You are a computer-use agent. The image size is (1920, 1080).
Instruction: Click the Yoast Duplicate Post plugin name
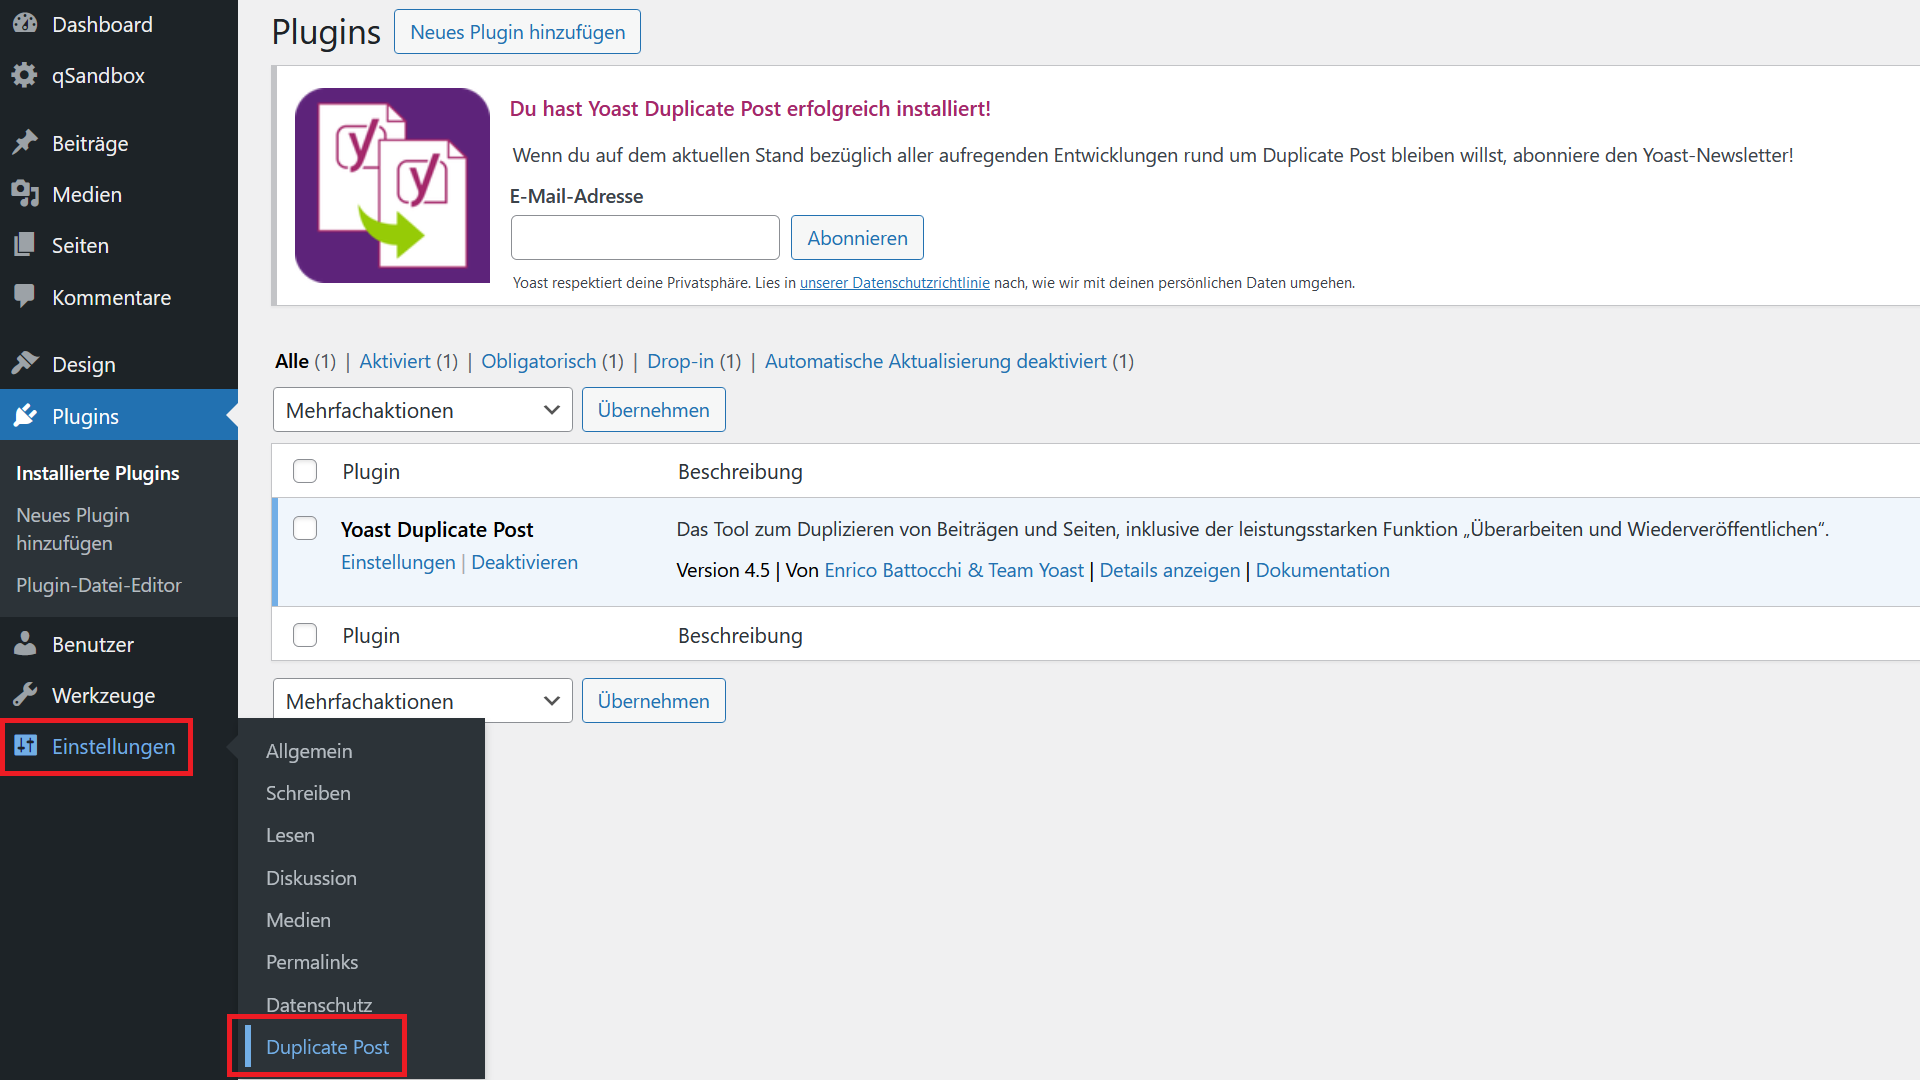coord(437,529)
